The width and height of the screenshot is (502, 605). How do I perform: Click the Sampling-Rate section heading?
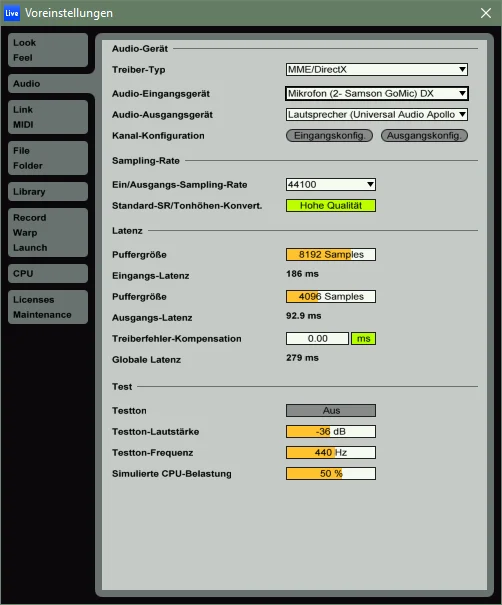[145, 161]
